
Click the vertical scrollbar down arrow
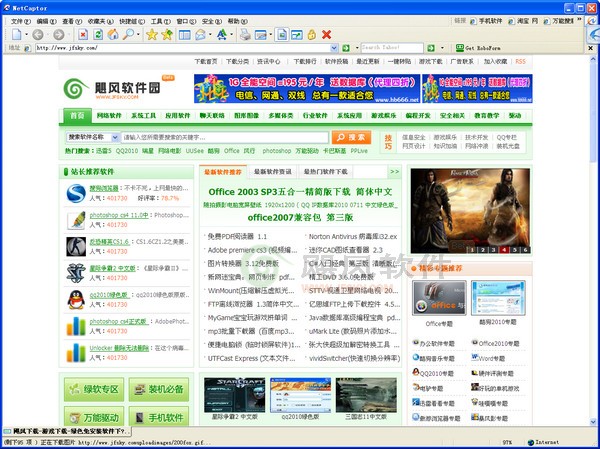click(x=593, y=422)
